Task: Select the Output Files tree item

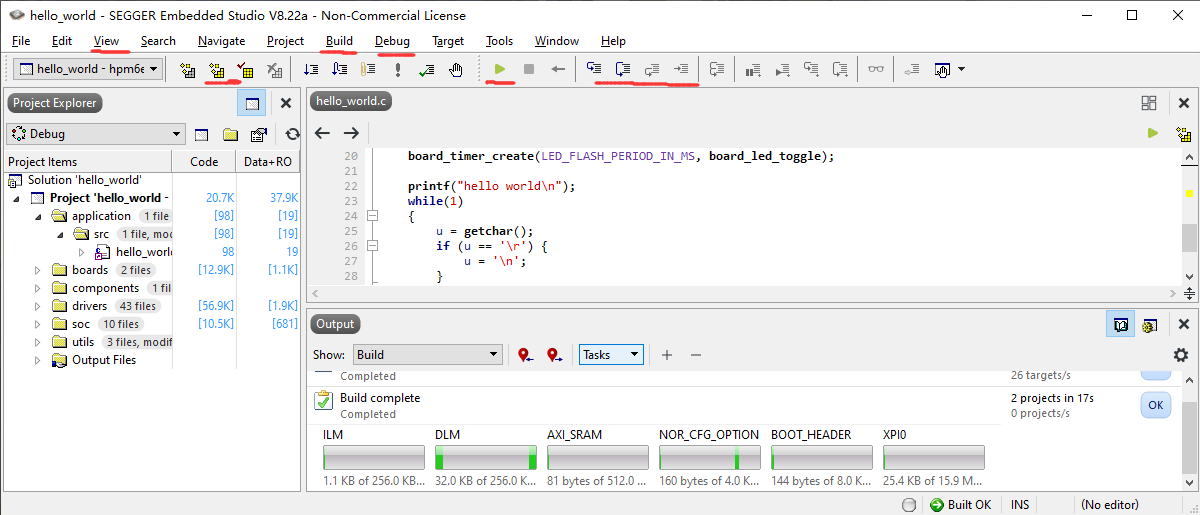Action: click(104, 360)
